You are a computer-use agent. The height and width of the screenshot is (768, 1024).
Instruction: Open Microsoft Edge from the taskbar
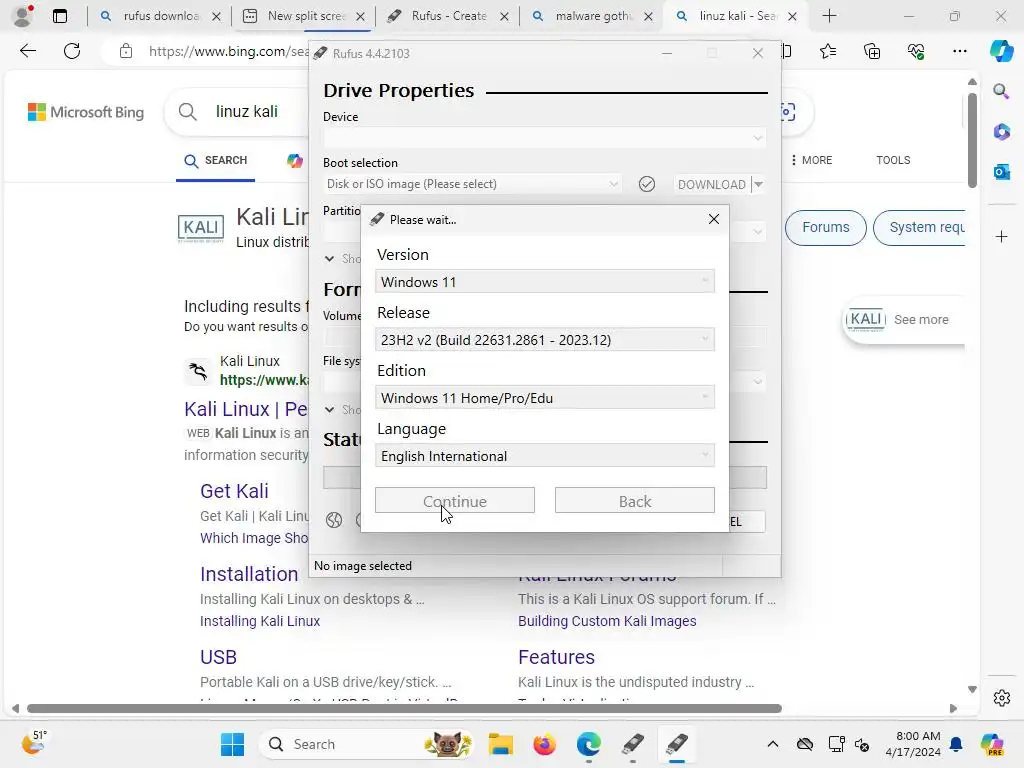click(588, 744)
